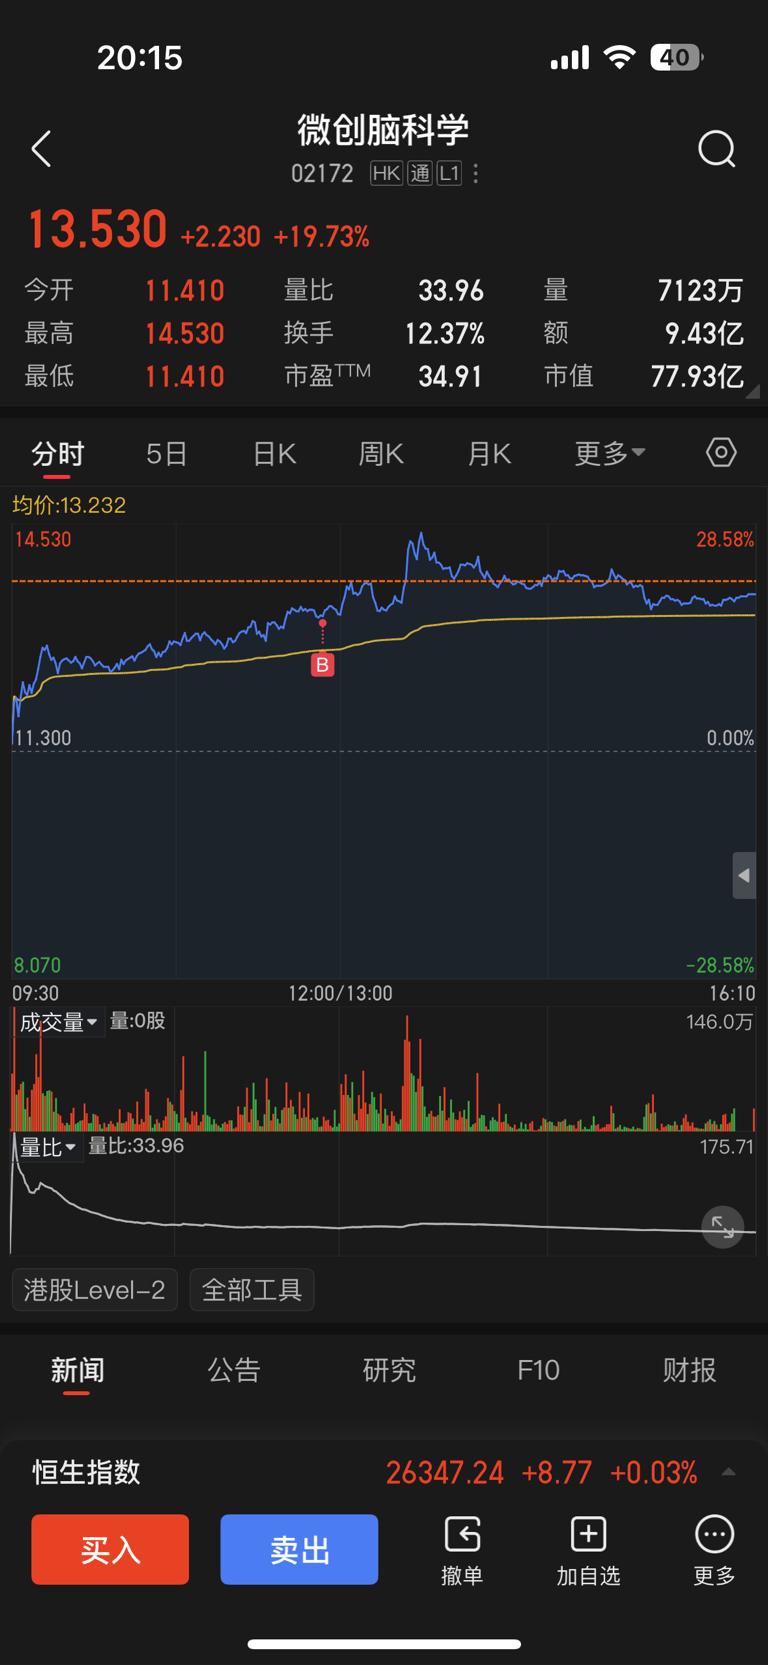Tap the 均价:13.232 average price label

[x=69, y=505]
